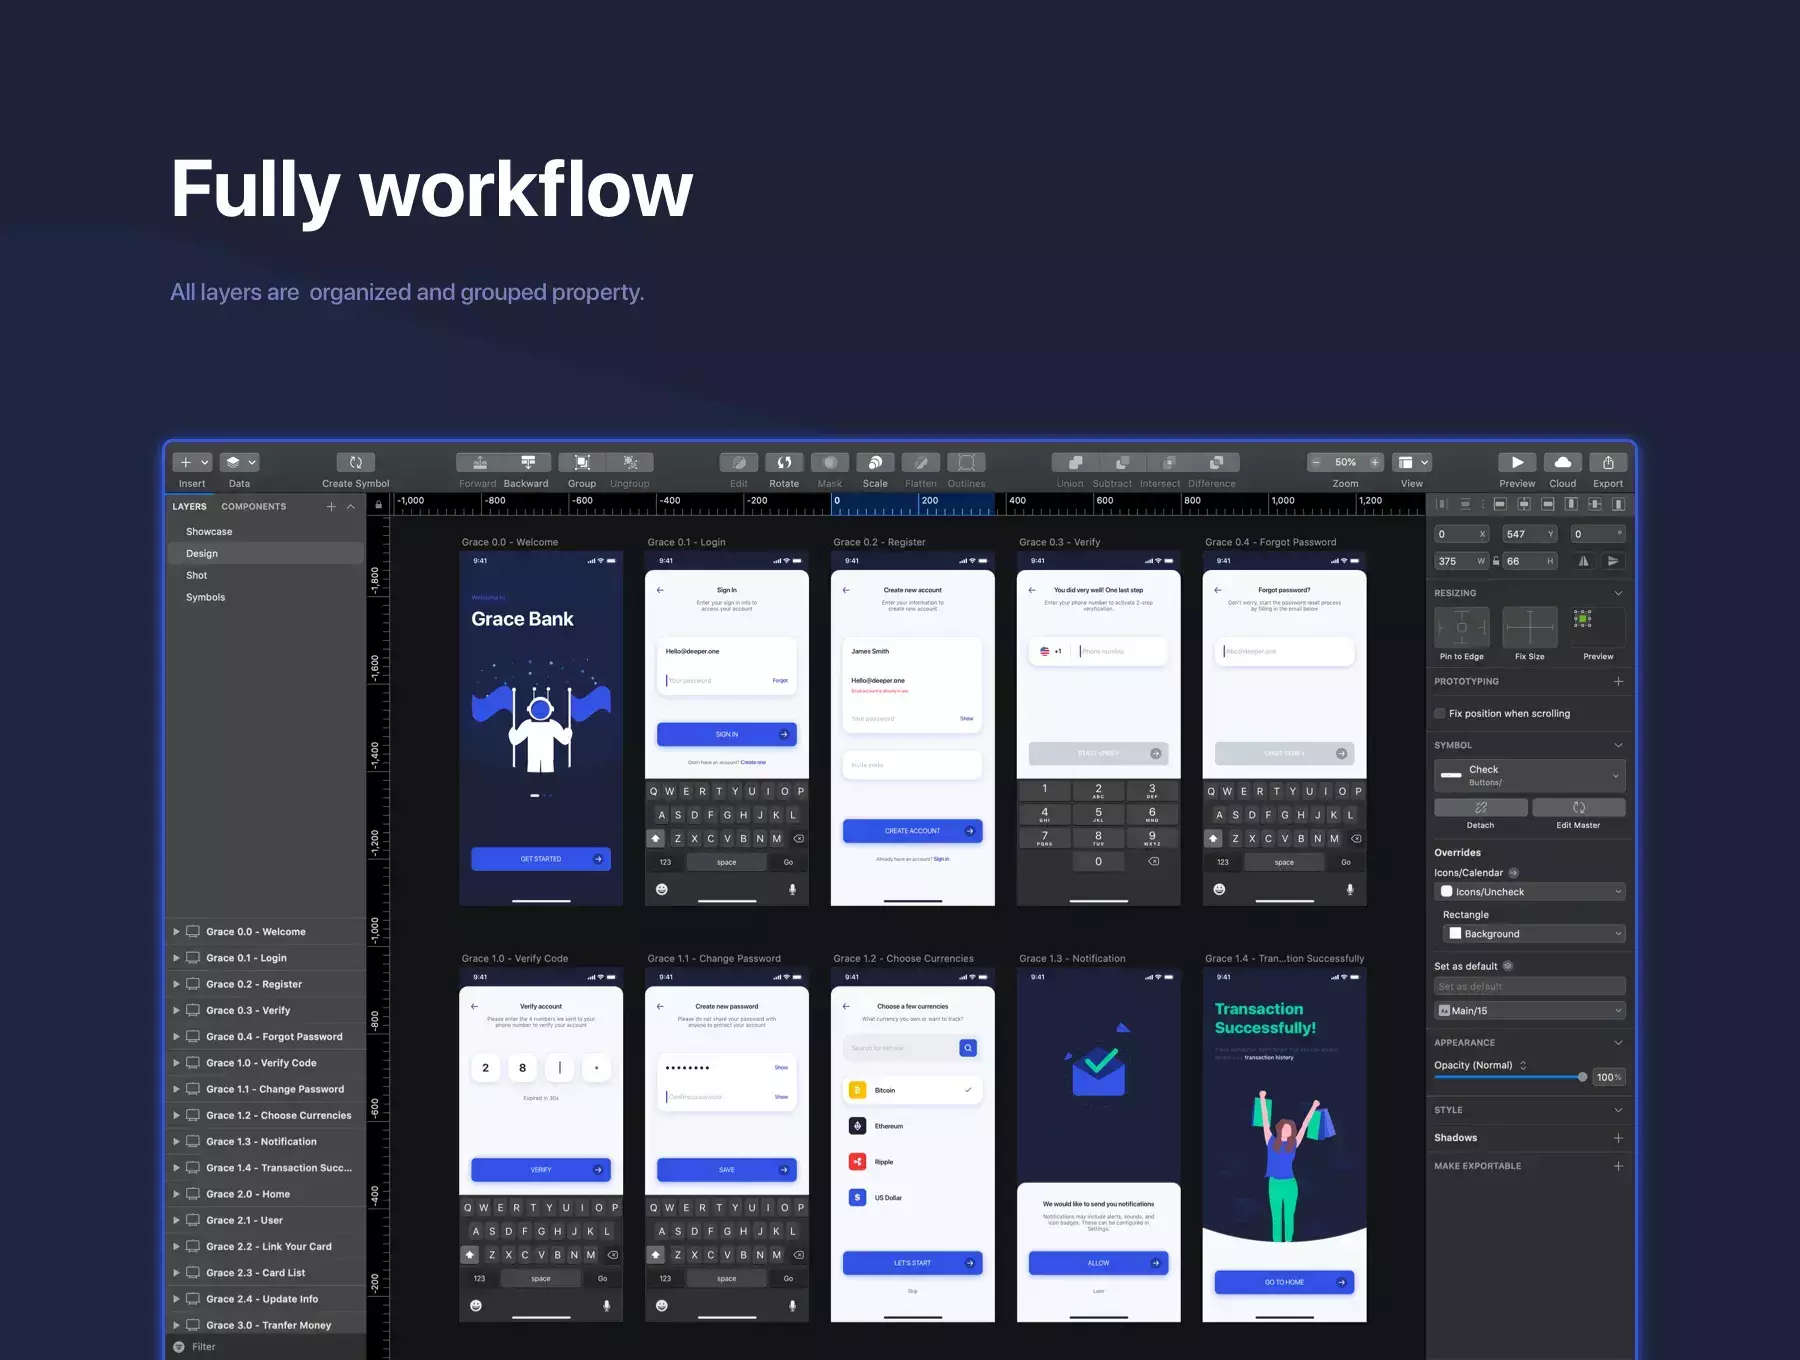Image resolution: width=1800 pixels, height=1360 pixels.
Task: Flatten the selected shape
Action: click(x=921, y=462)
